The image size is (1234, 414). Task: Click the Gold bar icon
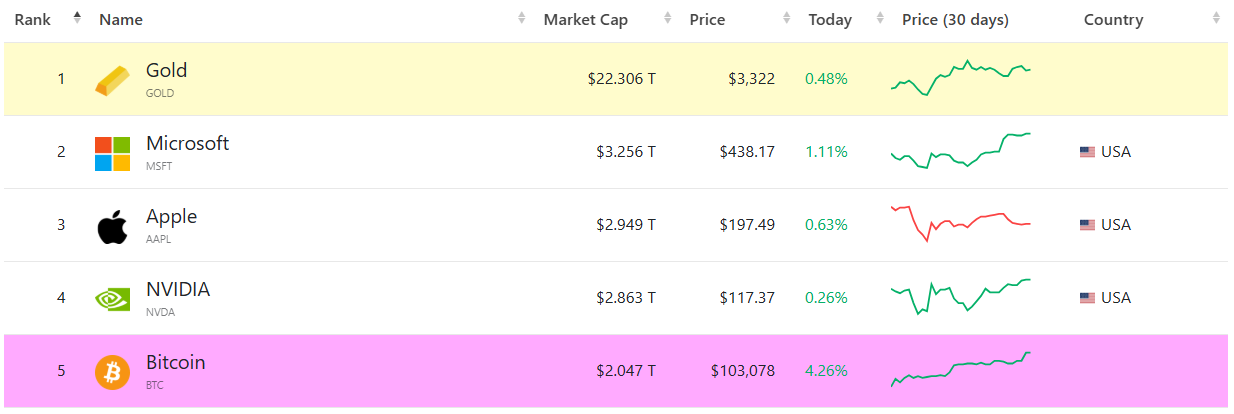[112, 80]
